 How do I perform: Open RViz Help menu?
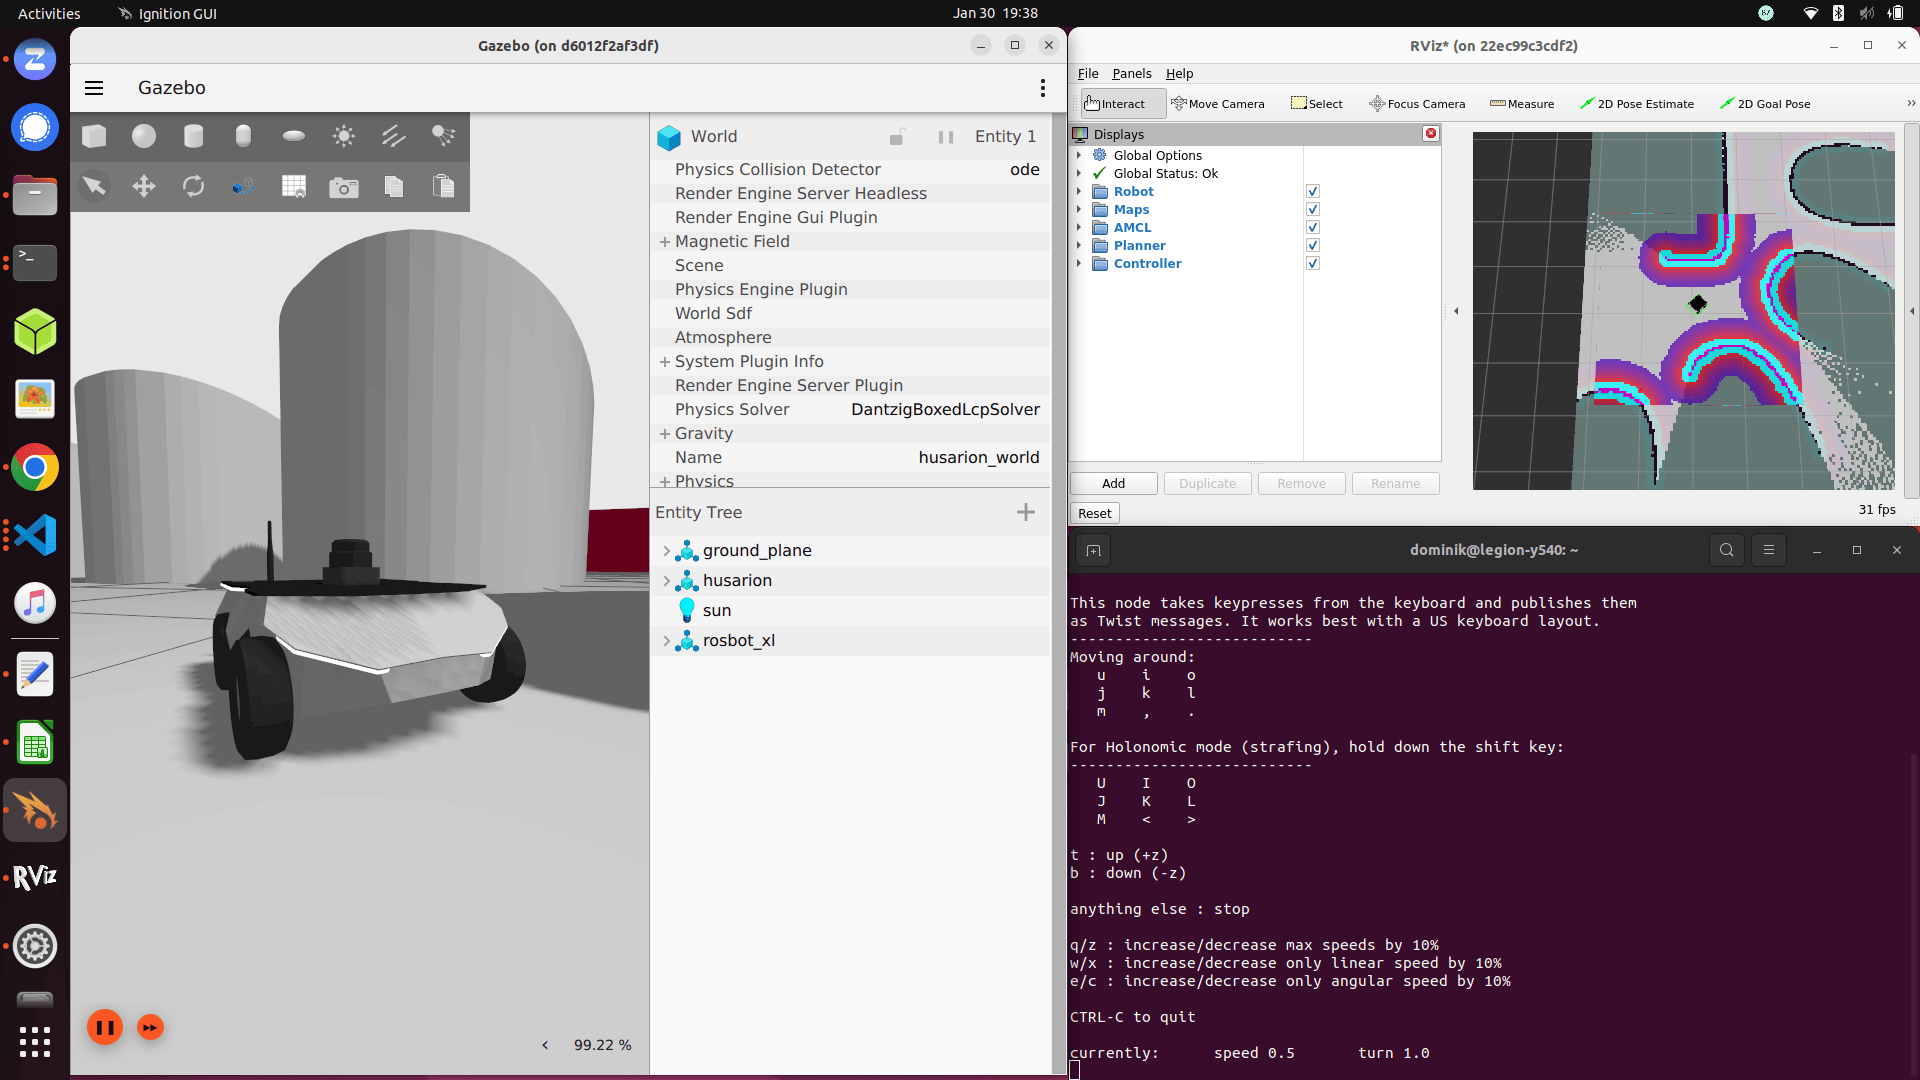(1179, 73)
